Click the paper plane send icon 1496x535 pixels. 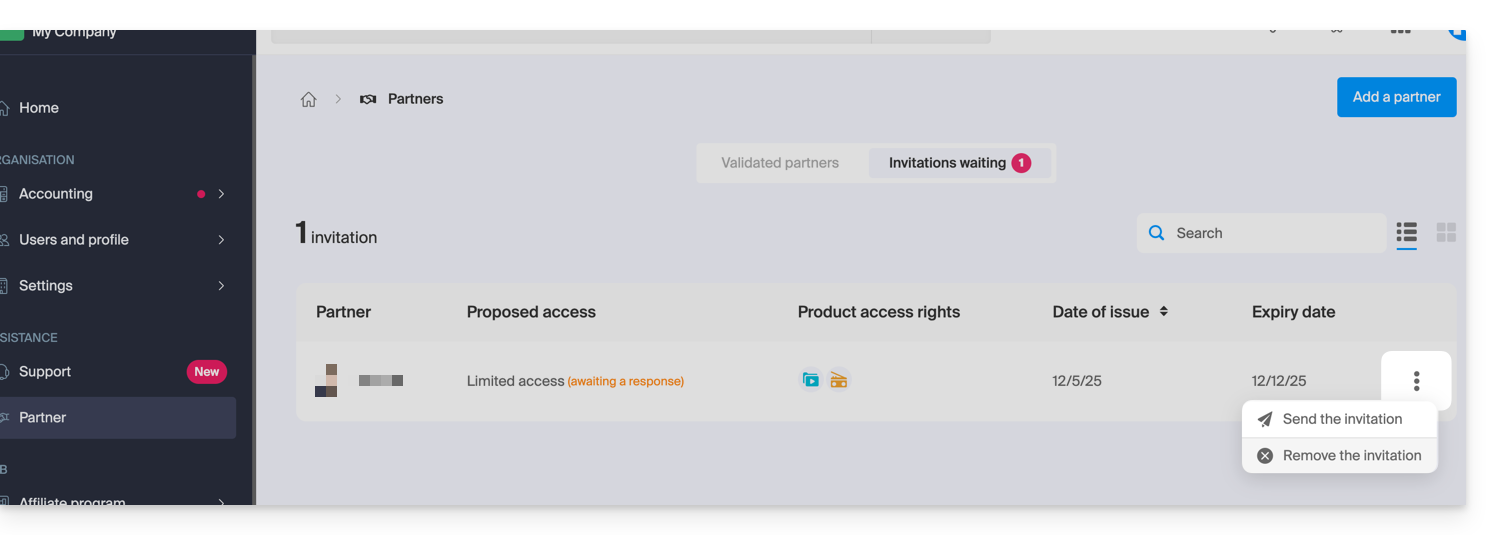(x=1265, y=419)
